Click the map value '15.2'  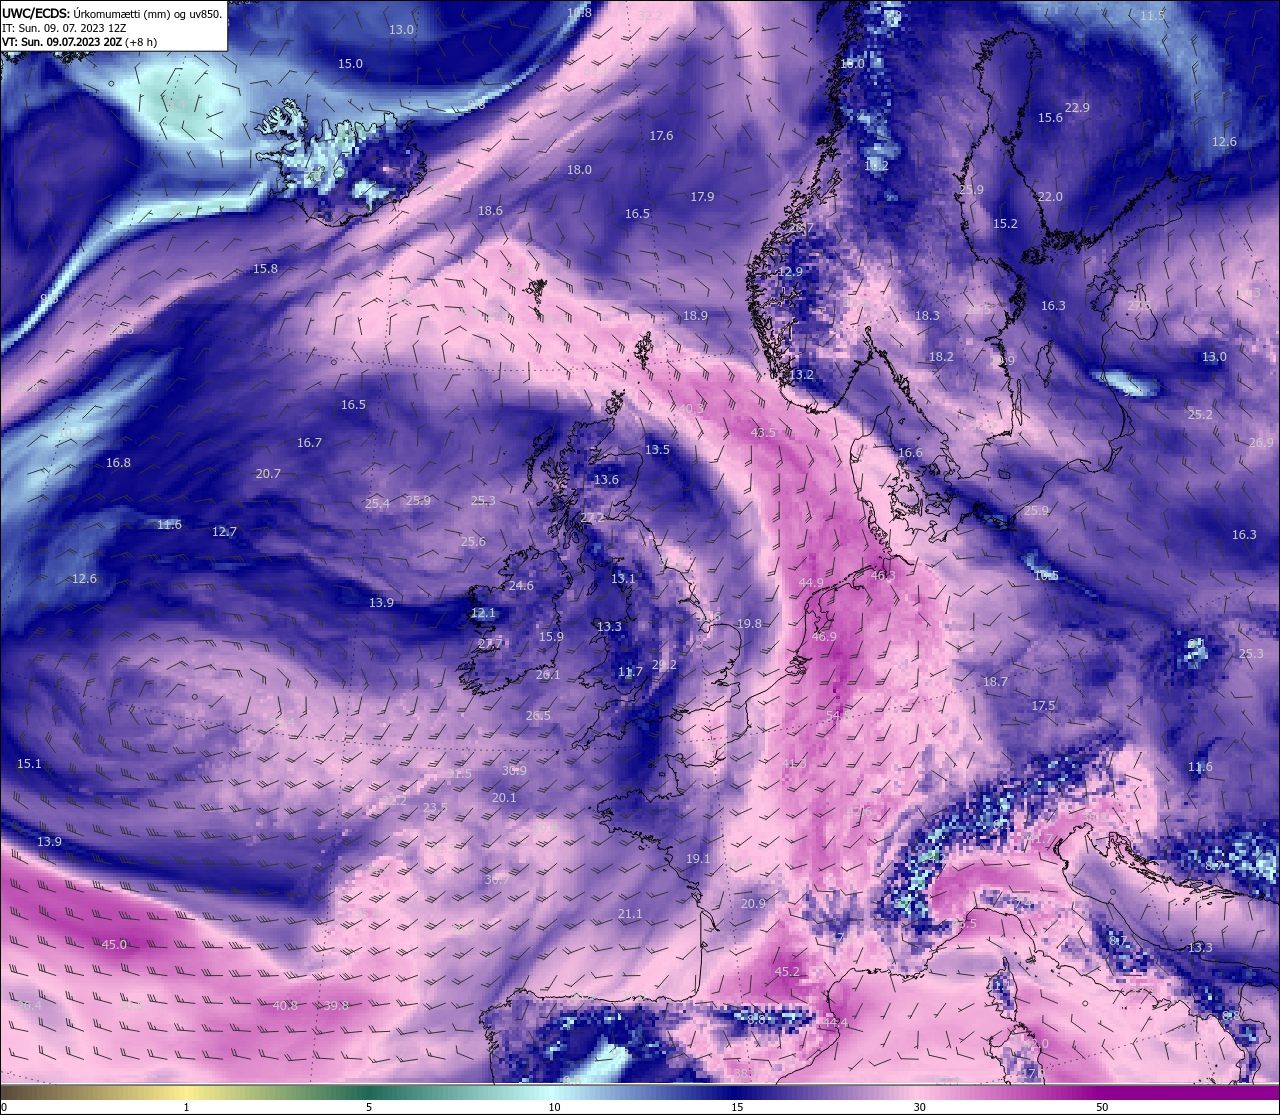[x=1005, y=224]
